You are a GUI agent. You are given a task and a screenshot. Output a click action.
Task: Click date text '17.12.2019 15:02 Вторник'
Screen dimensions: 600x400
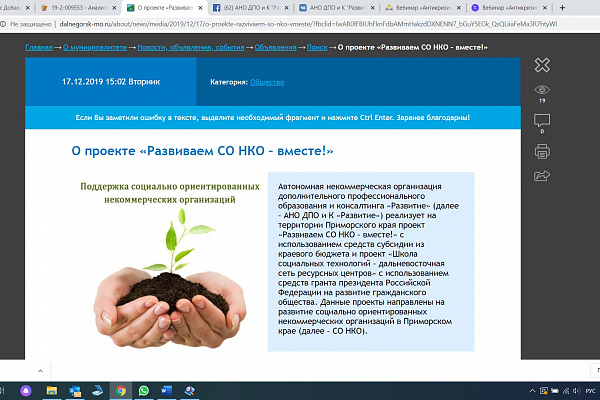click(111, 82)
